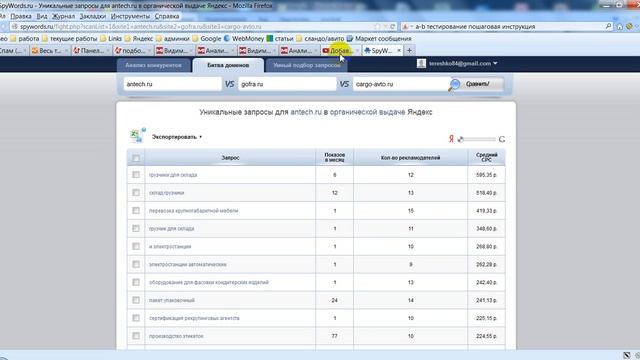
Task: Open the query link склад грузчики
Action: pos(167,193)
